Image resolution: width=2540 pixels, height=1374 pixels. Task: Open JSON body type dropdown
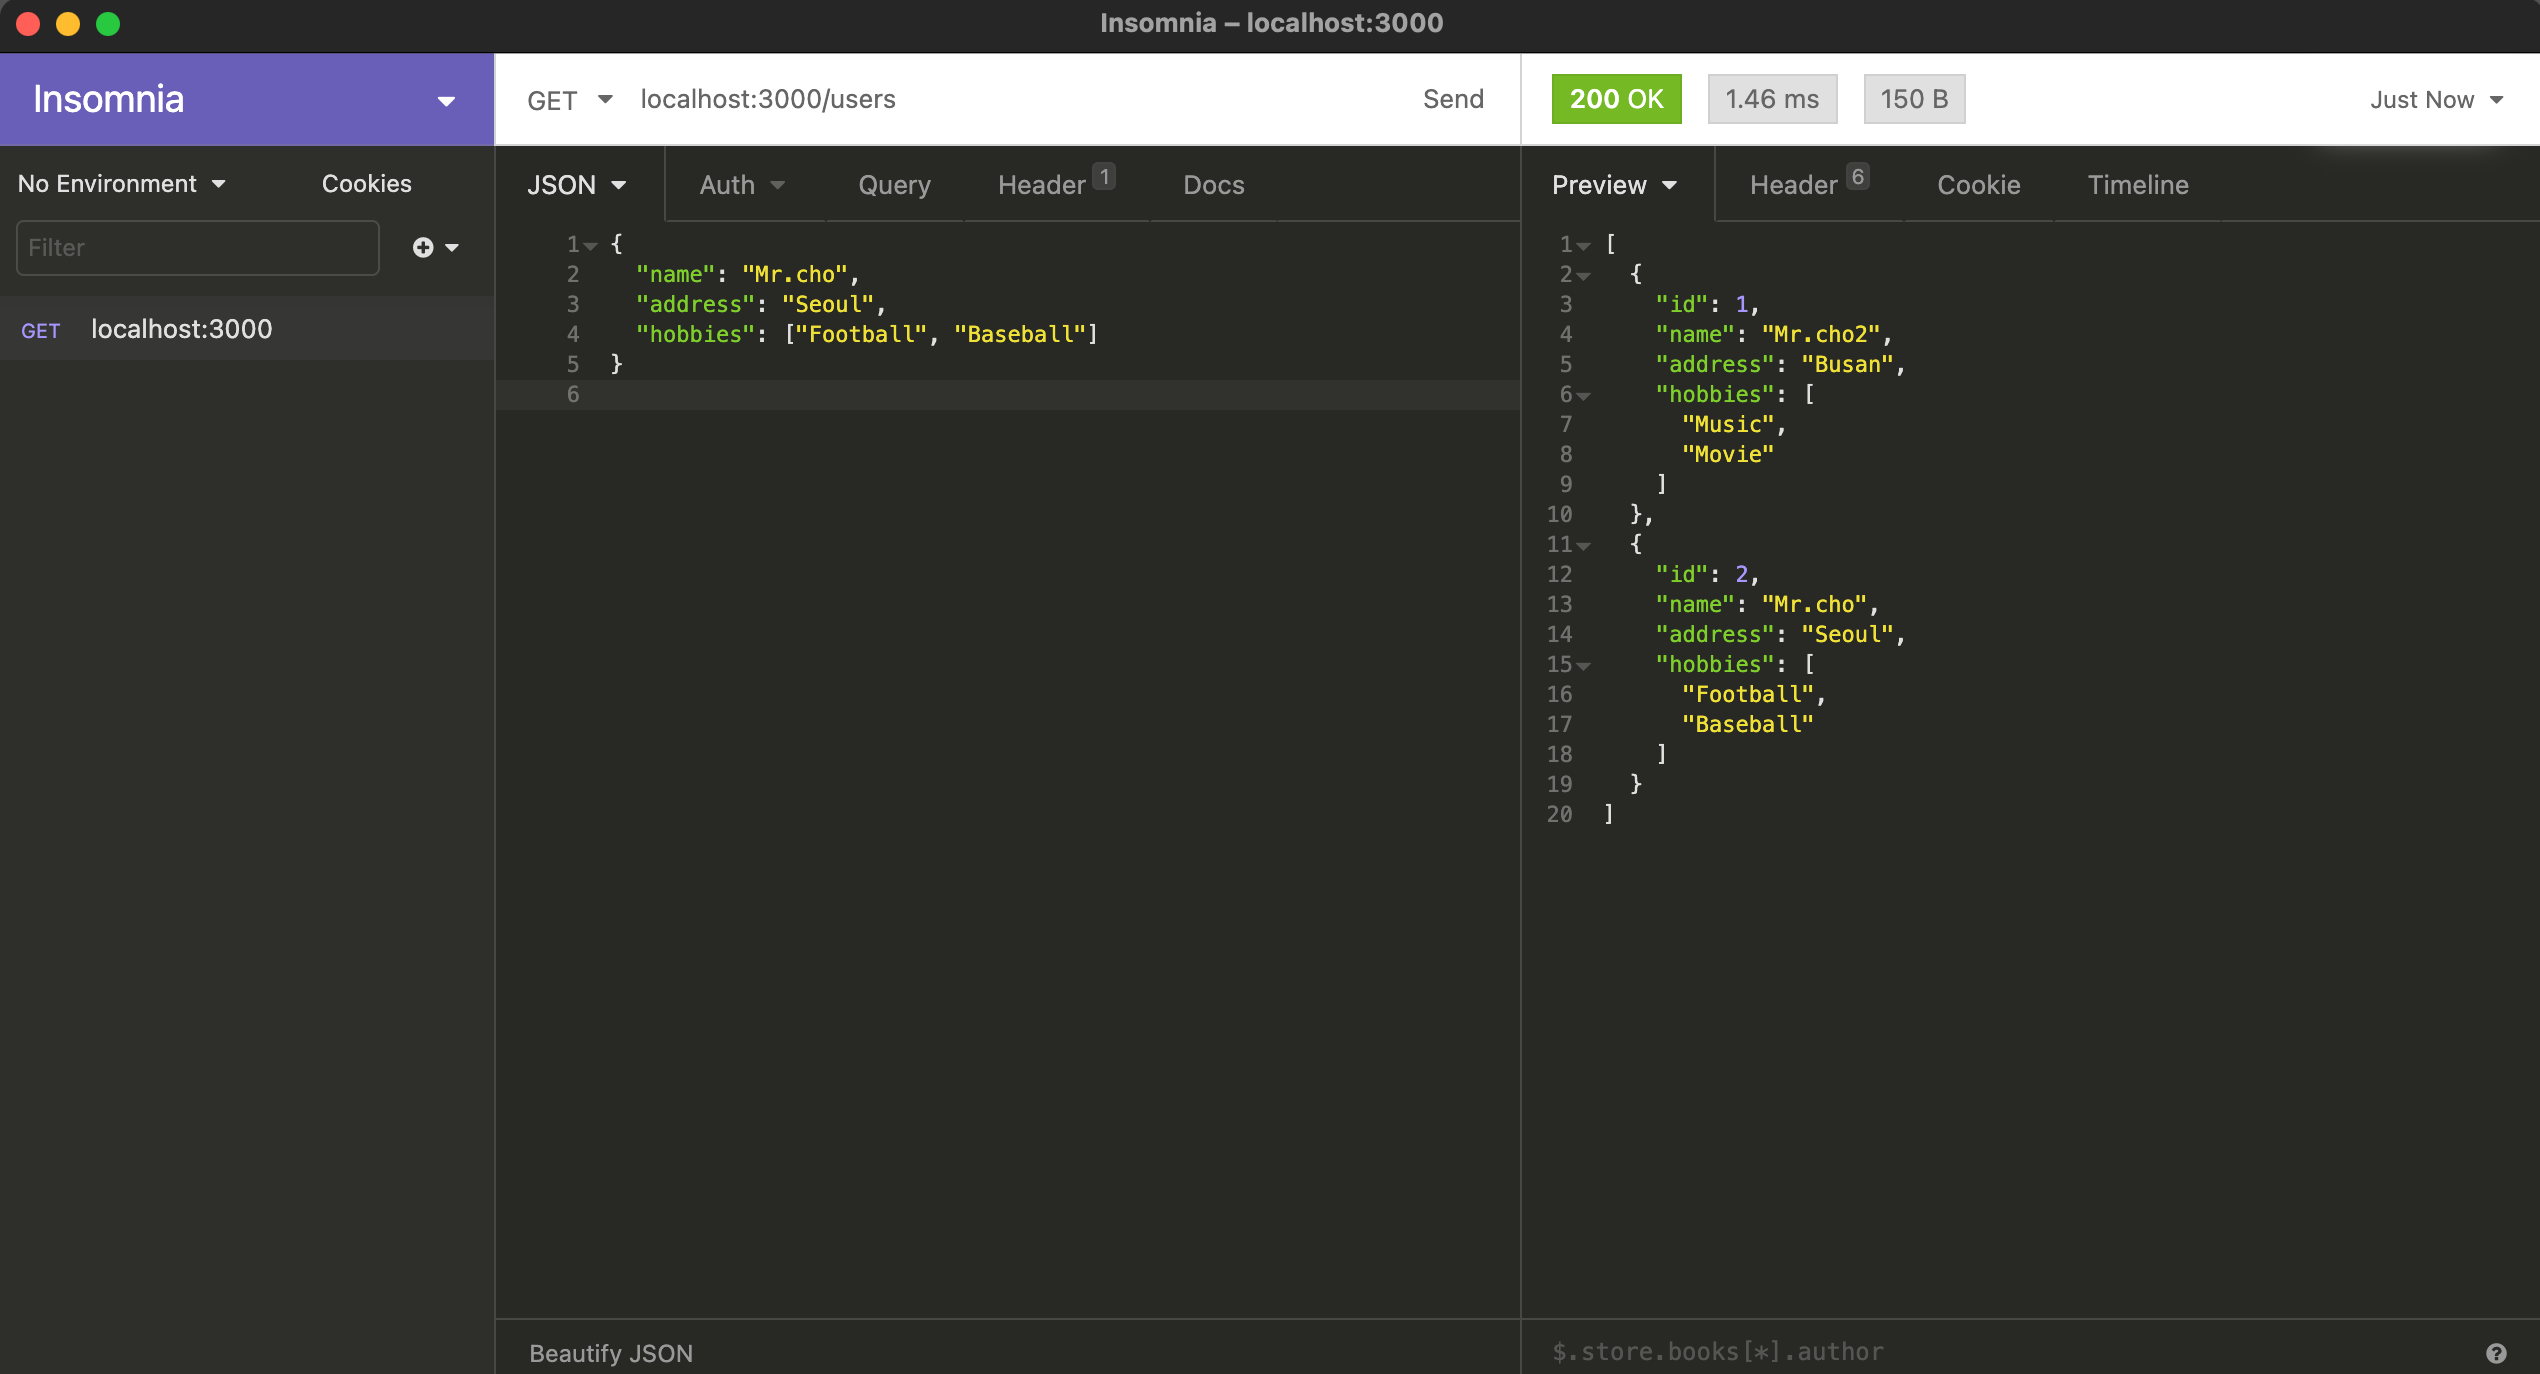click(576, 185)
